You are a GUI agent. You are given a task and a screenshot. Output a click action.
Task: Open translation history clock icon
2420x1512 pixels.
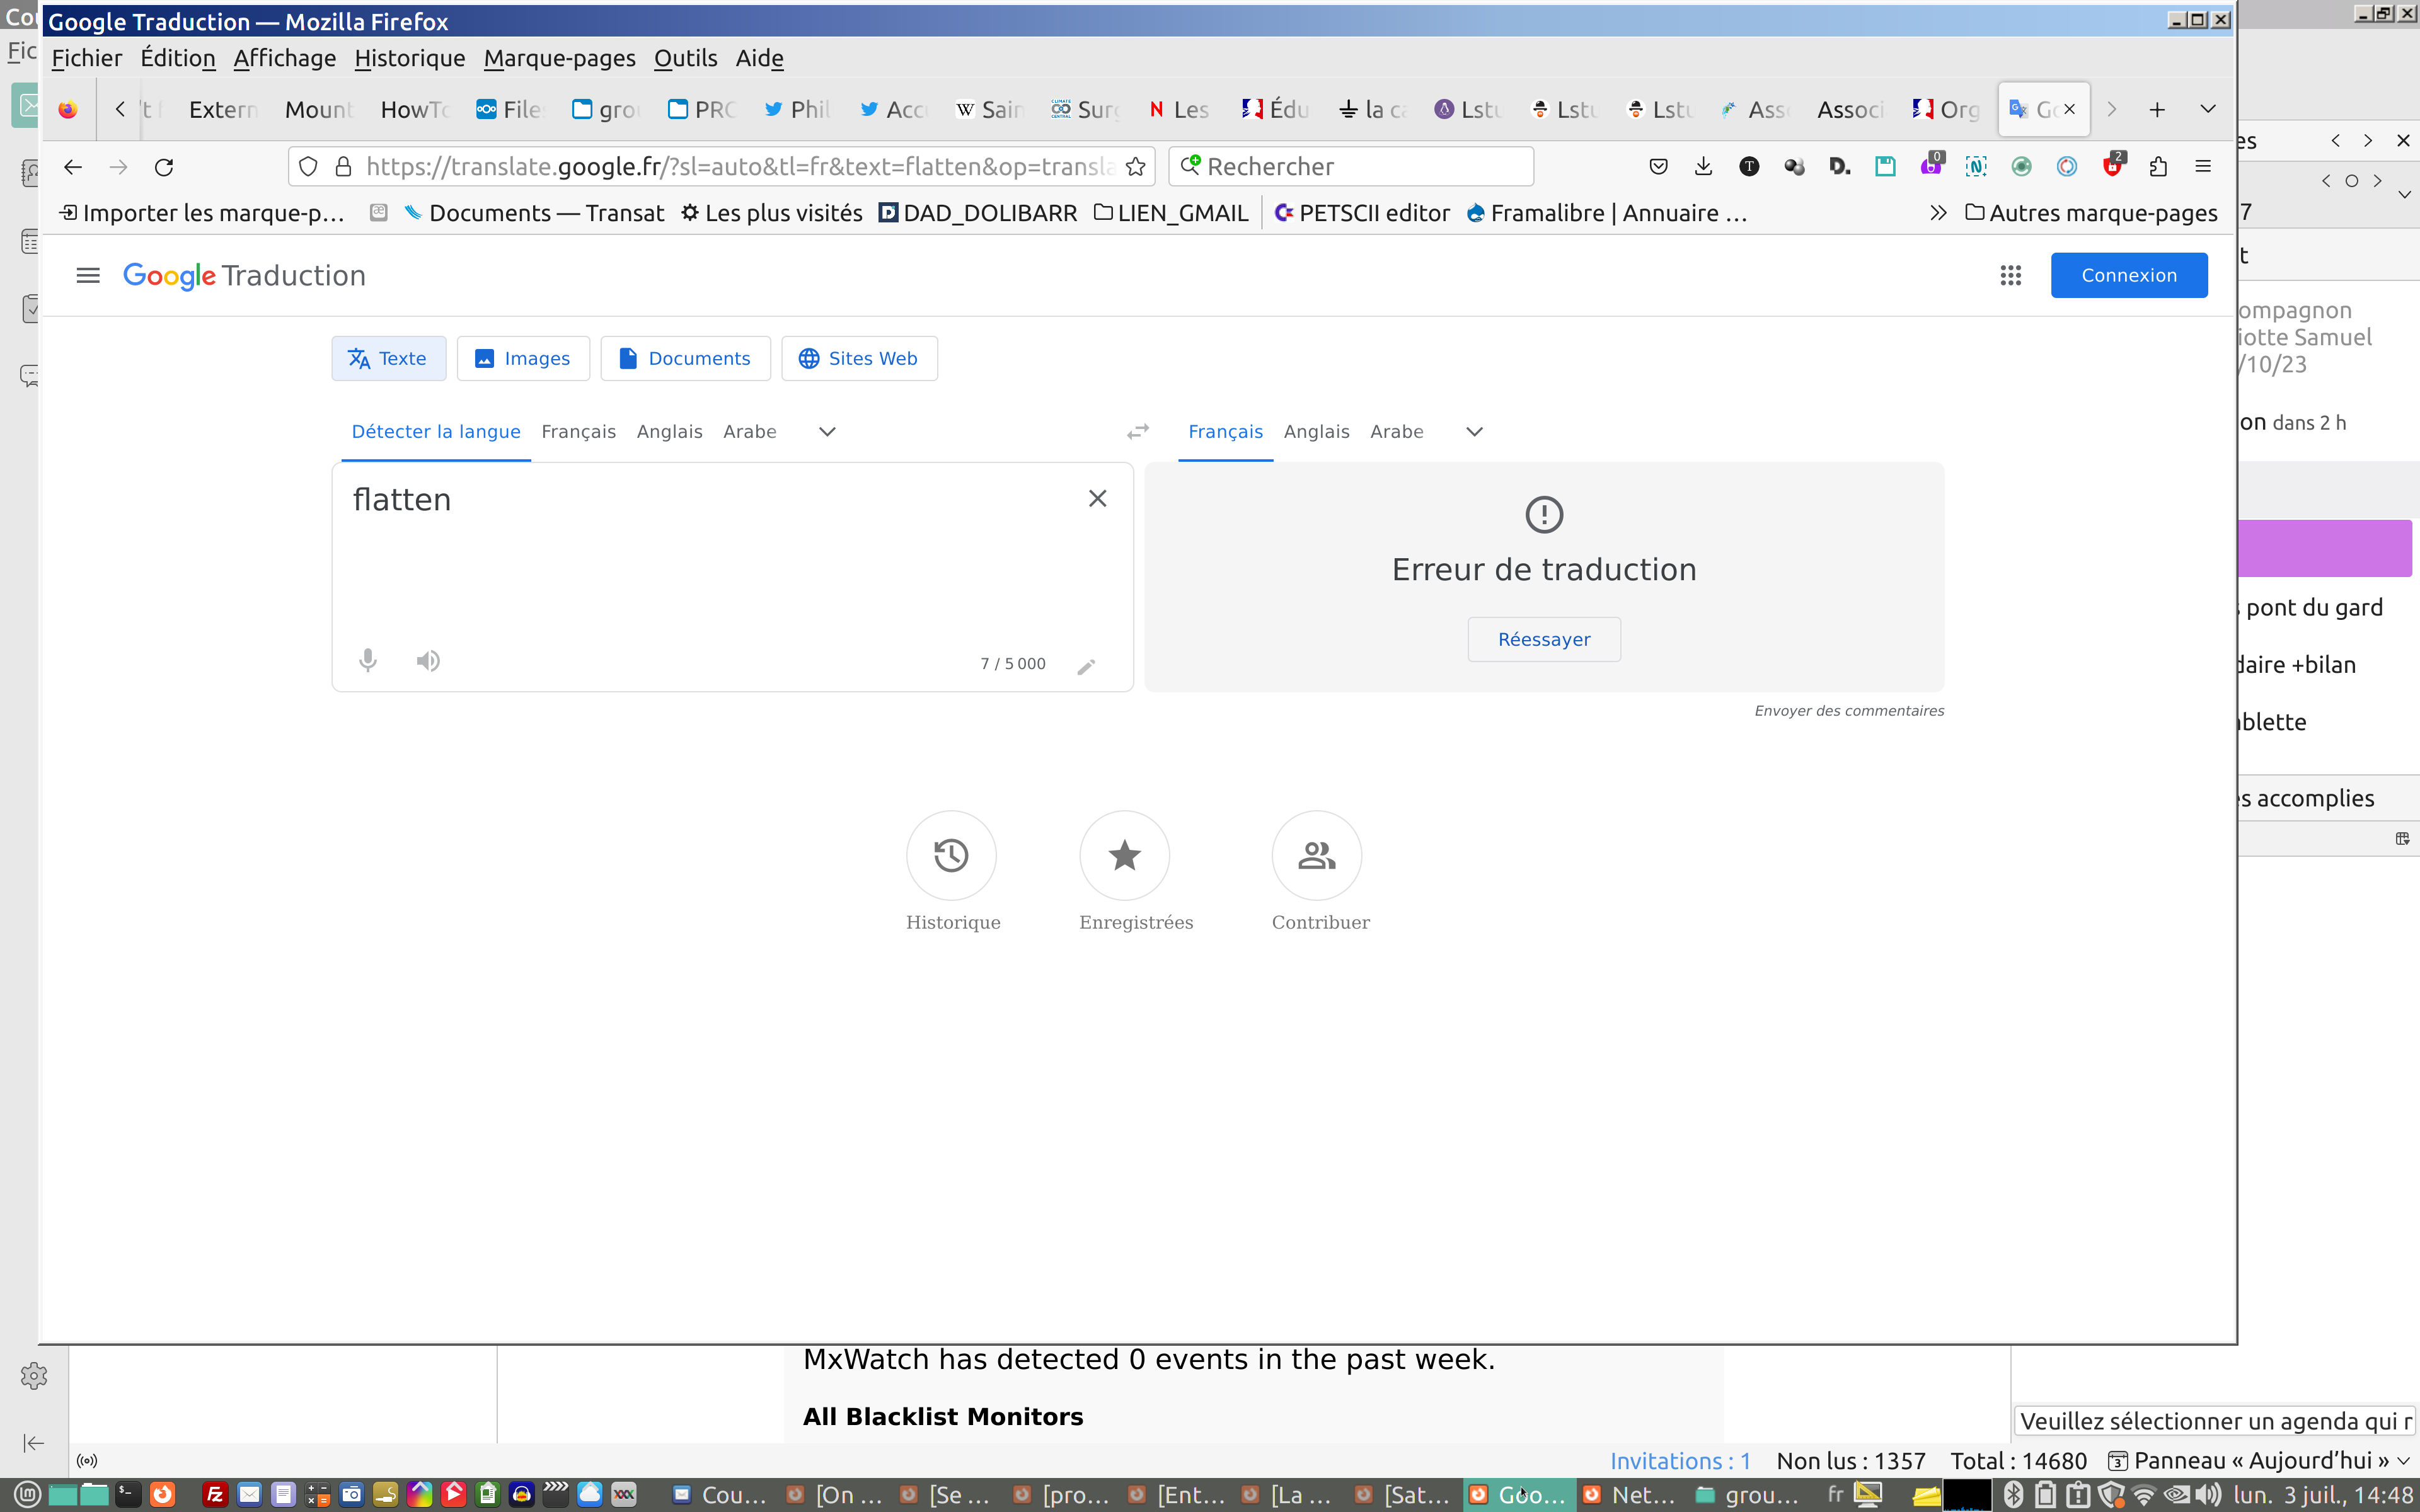point(951,855)
